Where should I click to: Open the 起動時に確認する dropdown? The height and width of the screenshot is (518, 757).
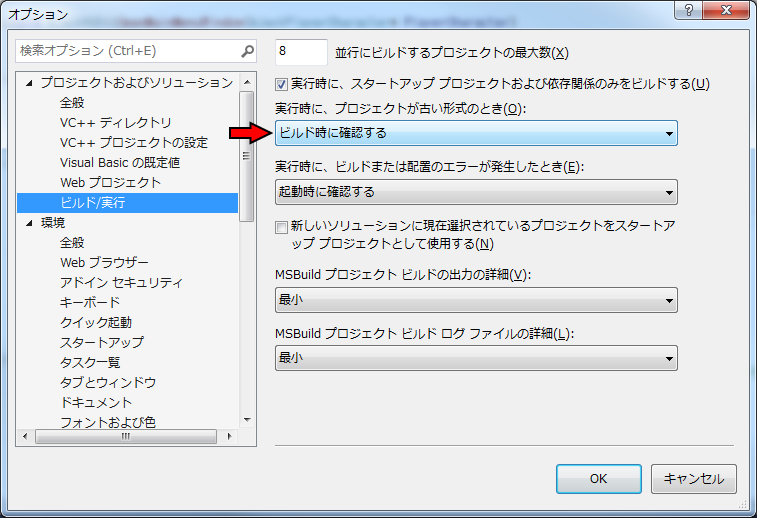coord(476,192)
